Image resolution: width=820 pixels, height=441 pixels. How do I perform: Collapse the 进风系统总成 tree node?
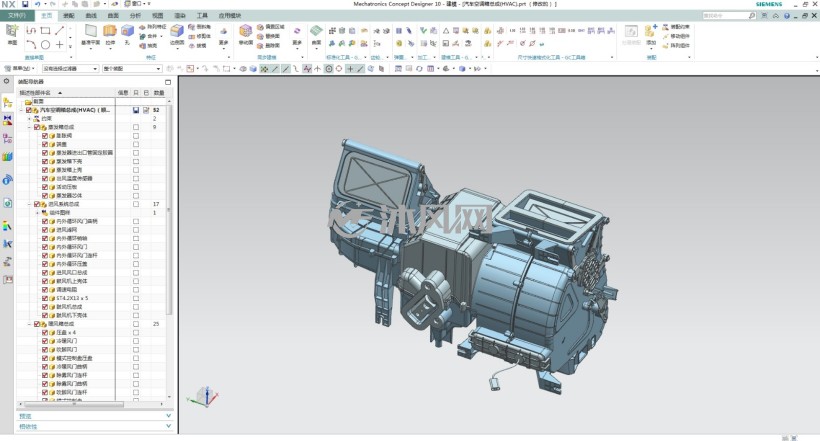(x=29, y=204)
